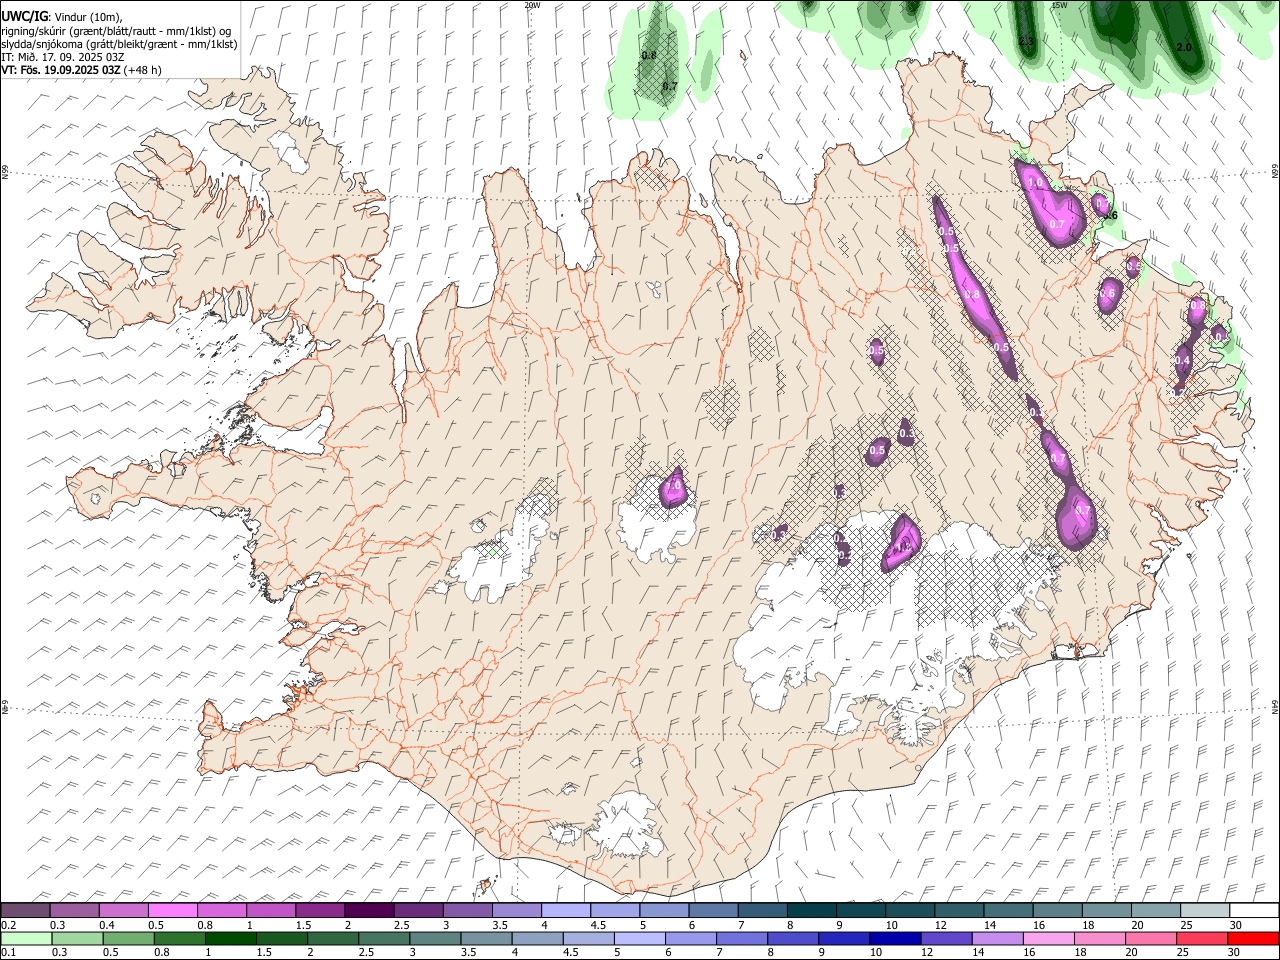Click the 'IT: Mið. 17. 09. 2025 03Z' line

point(62,57)
